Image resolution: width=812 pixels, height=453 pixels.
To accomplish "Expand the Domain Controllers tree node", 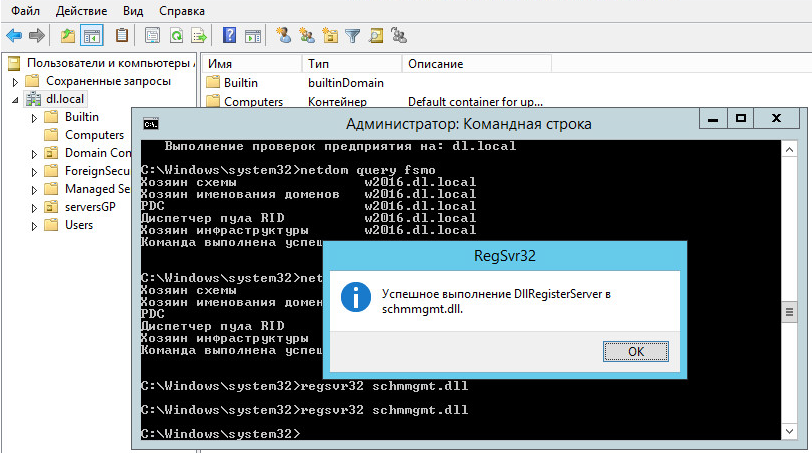I will coord(34,154).
